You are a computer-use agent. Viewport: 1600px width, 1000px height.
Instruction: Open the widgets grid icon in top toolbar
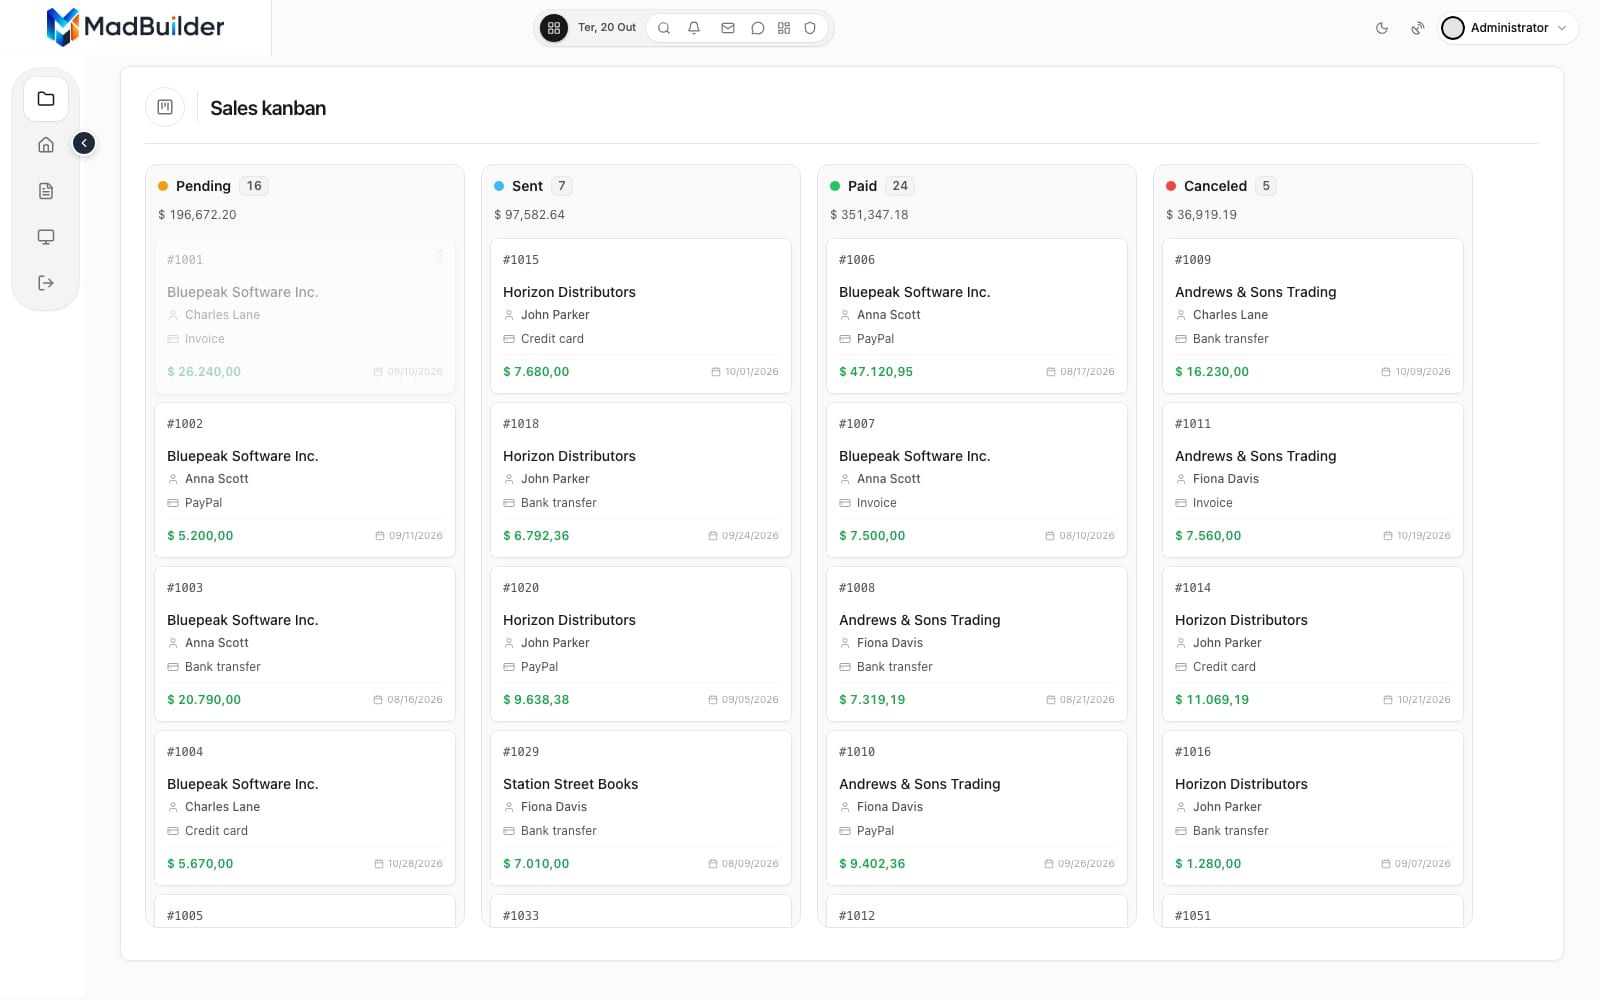point(784,28)
